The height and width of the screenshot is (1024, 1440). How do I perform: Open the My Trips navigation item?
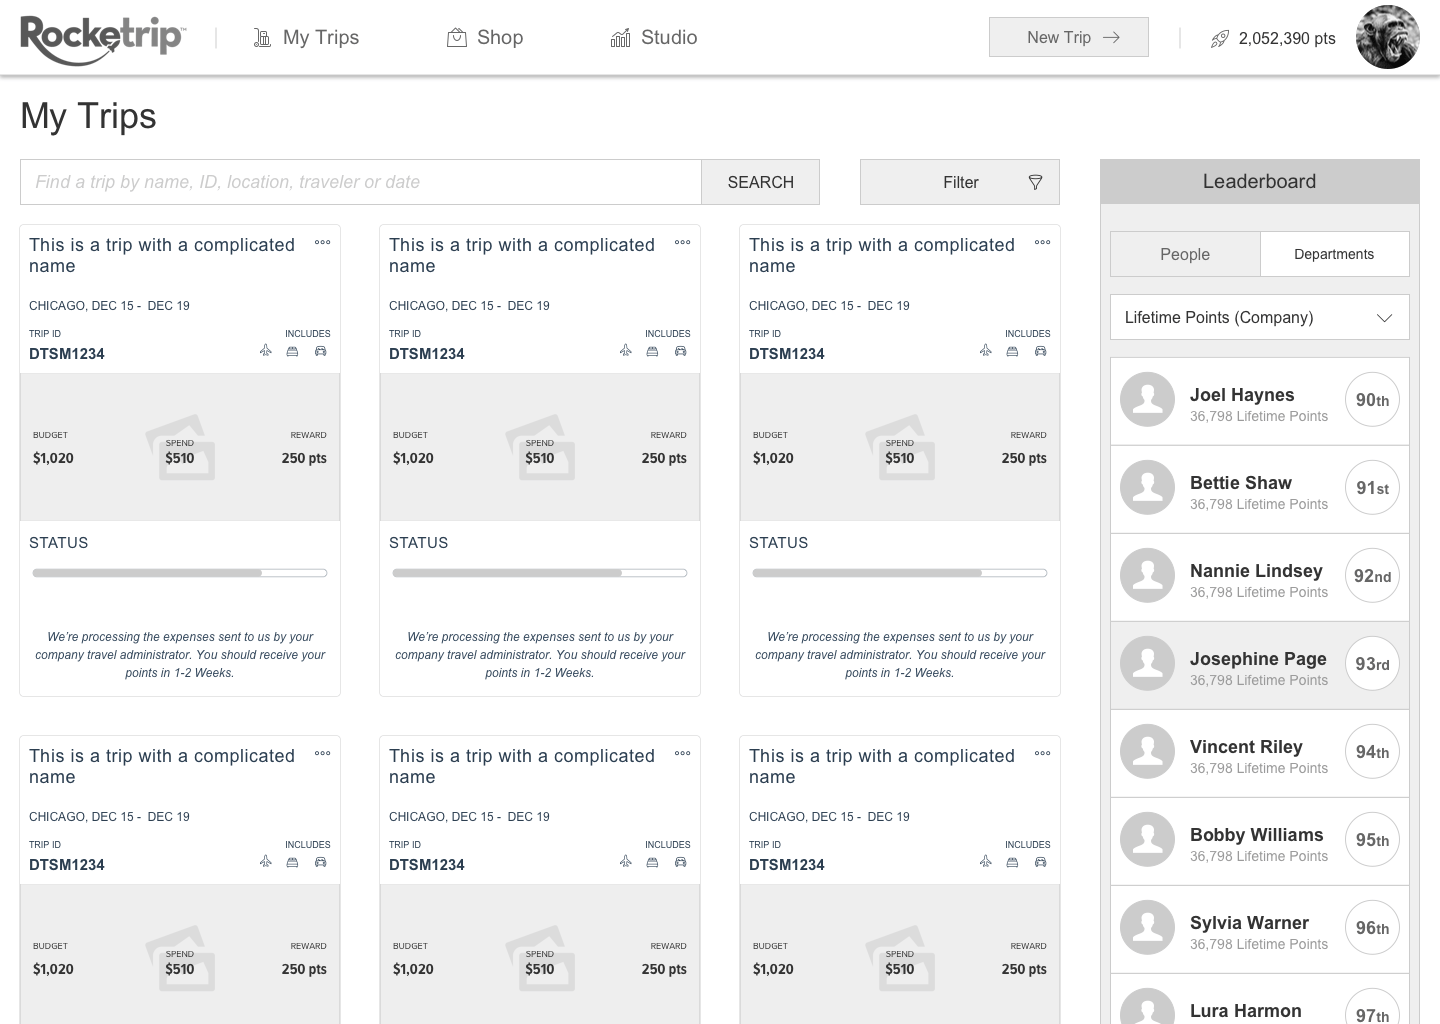pyautogui.click(x=306, y=38)
